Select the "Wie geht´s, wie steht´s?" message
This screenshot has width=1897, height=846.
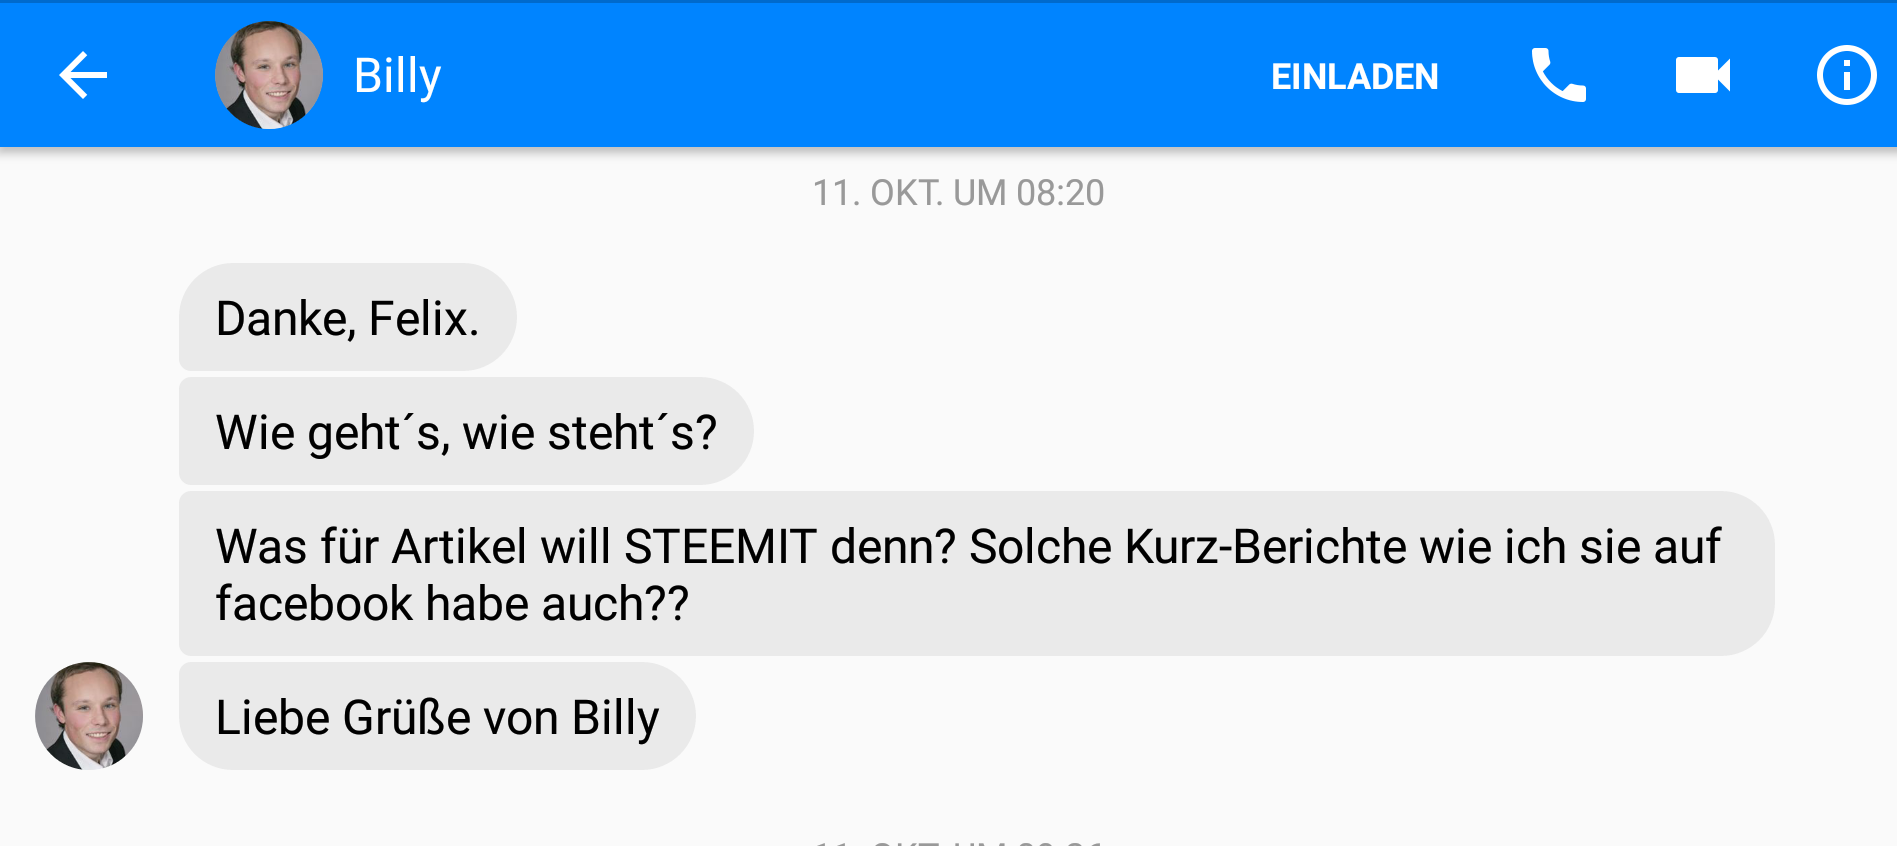click(465, 432)
